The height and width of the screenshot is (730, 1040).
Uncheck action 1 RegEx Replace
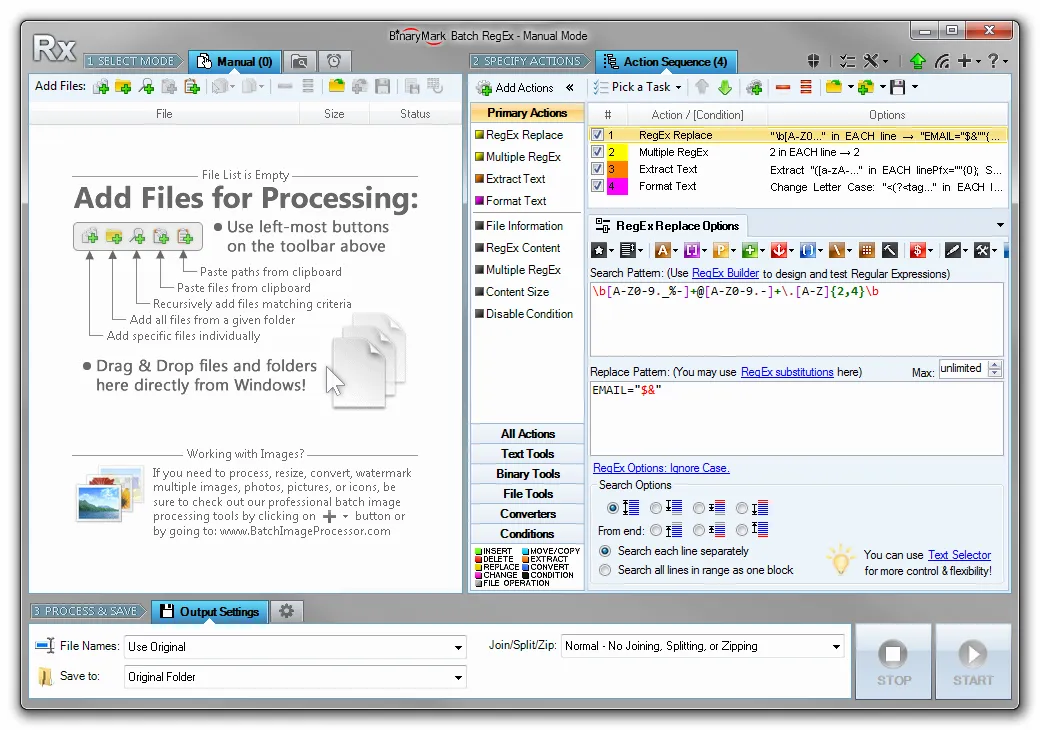pos(597,133)
